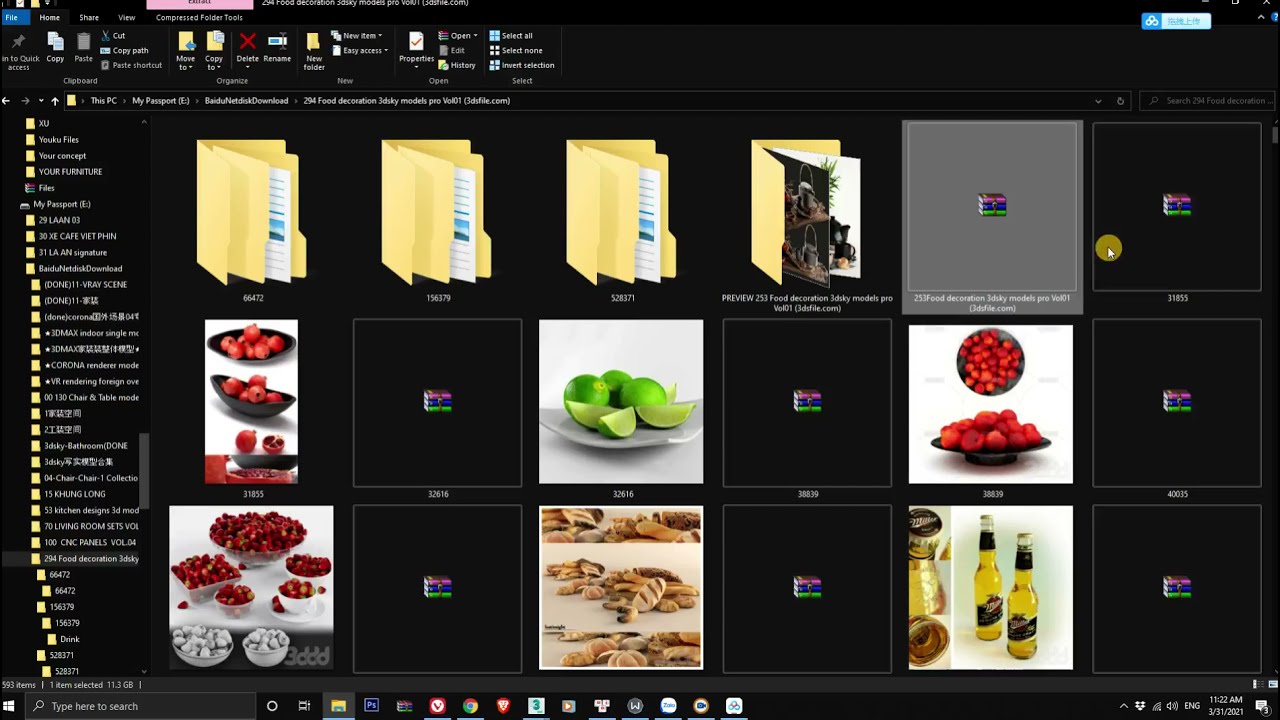Select 15 KHUNG LONG in navigation tree
The width and height of the screenshot is (1280, 720).
pyautogui.click(x=74, y=494)
